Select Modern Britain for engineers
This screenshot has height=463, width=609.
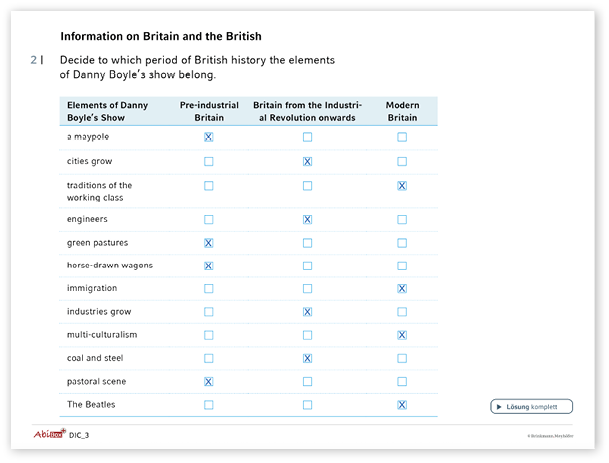[402, 219]
